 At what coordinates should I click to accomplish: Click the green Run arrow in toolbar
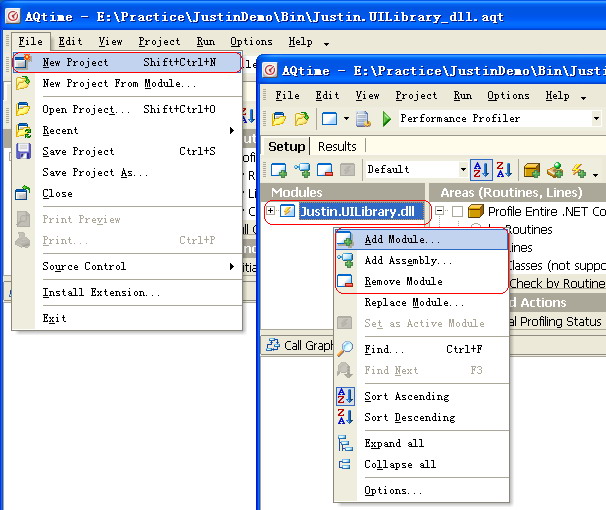(386, 119)
